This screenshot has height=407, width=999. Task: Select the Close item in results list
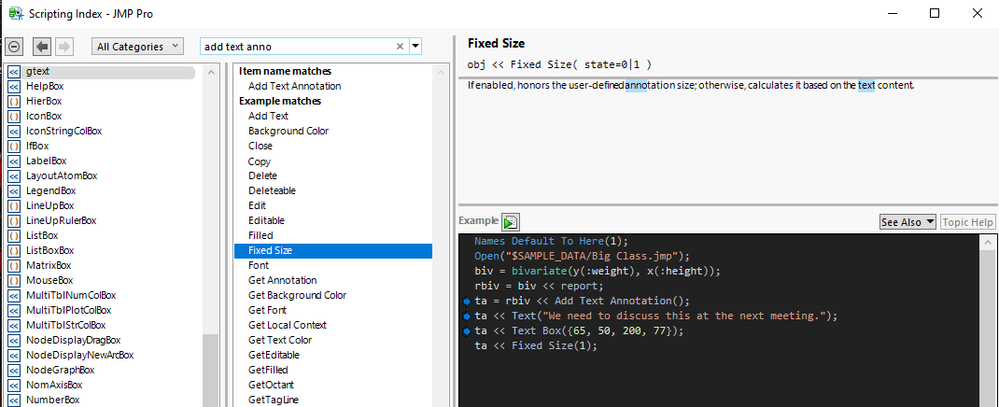click(x=260, y=146)
